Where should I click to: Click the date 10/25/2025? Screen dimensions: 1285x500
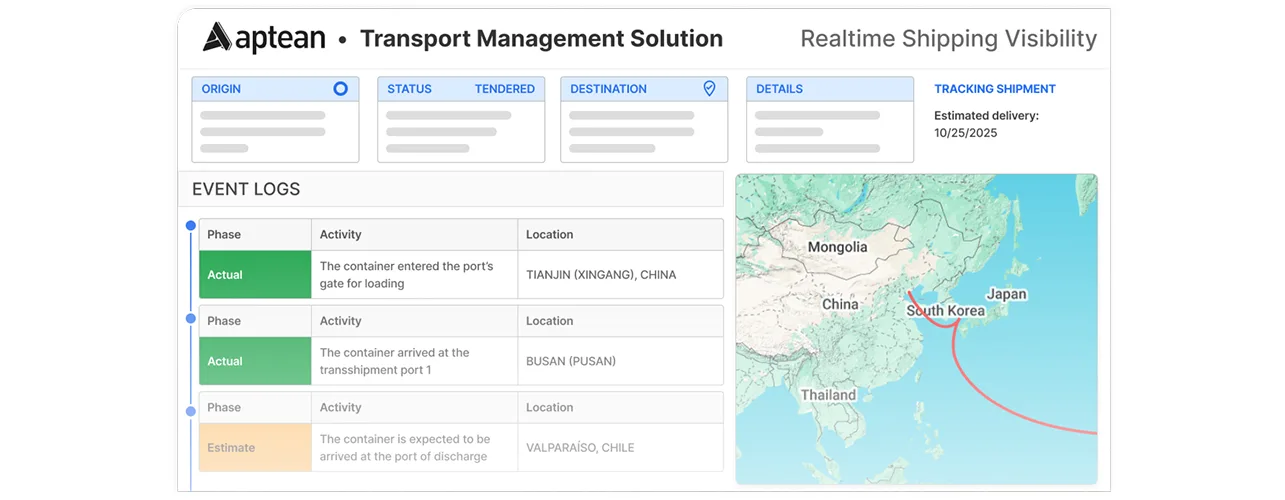966,133
